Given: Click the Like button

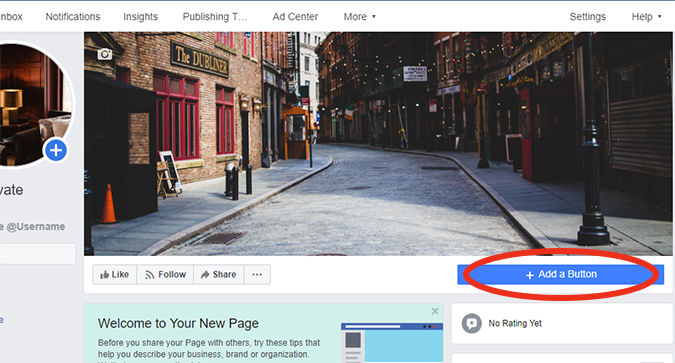Looking at the screenshot, I should pos(115,274).
